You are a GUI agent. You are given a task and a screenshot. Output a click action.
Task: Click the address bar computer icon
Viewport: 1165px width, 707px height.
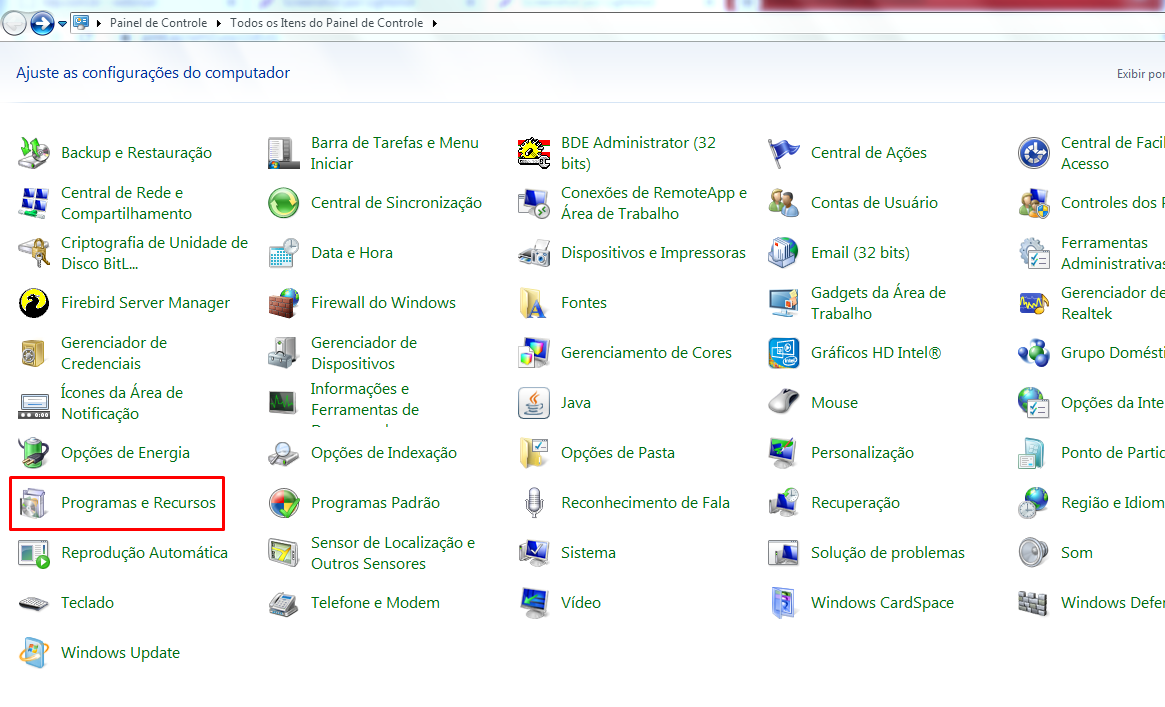(x=81, y=23)
